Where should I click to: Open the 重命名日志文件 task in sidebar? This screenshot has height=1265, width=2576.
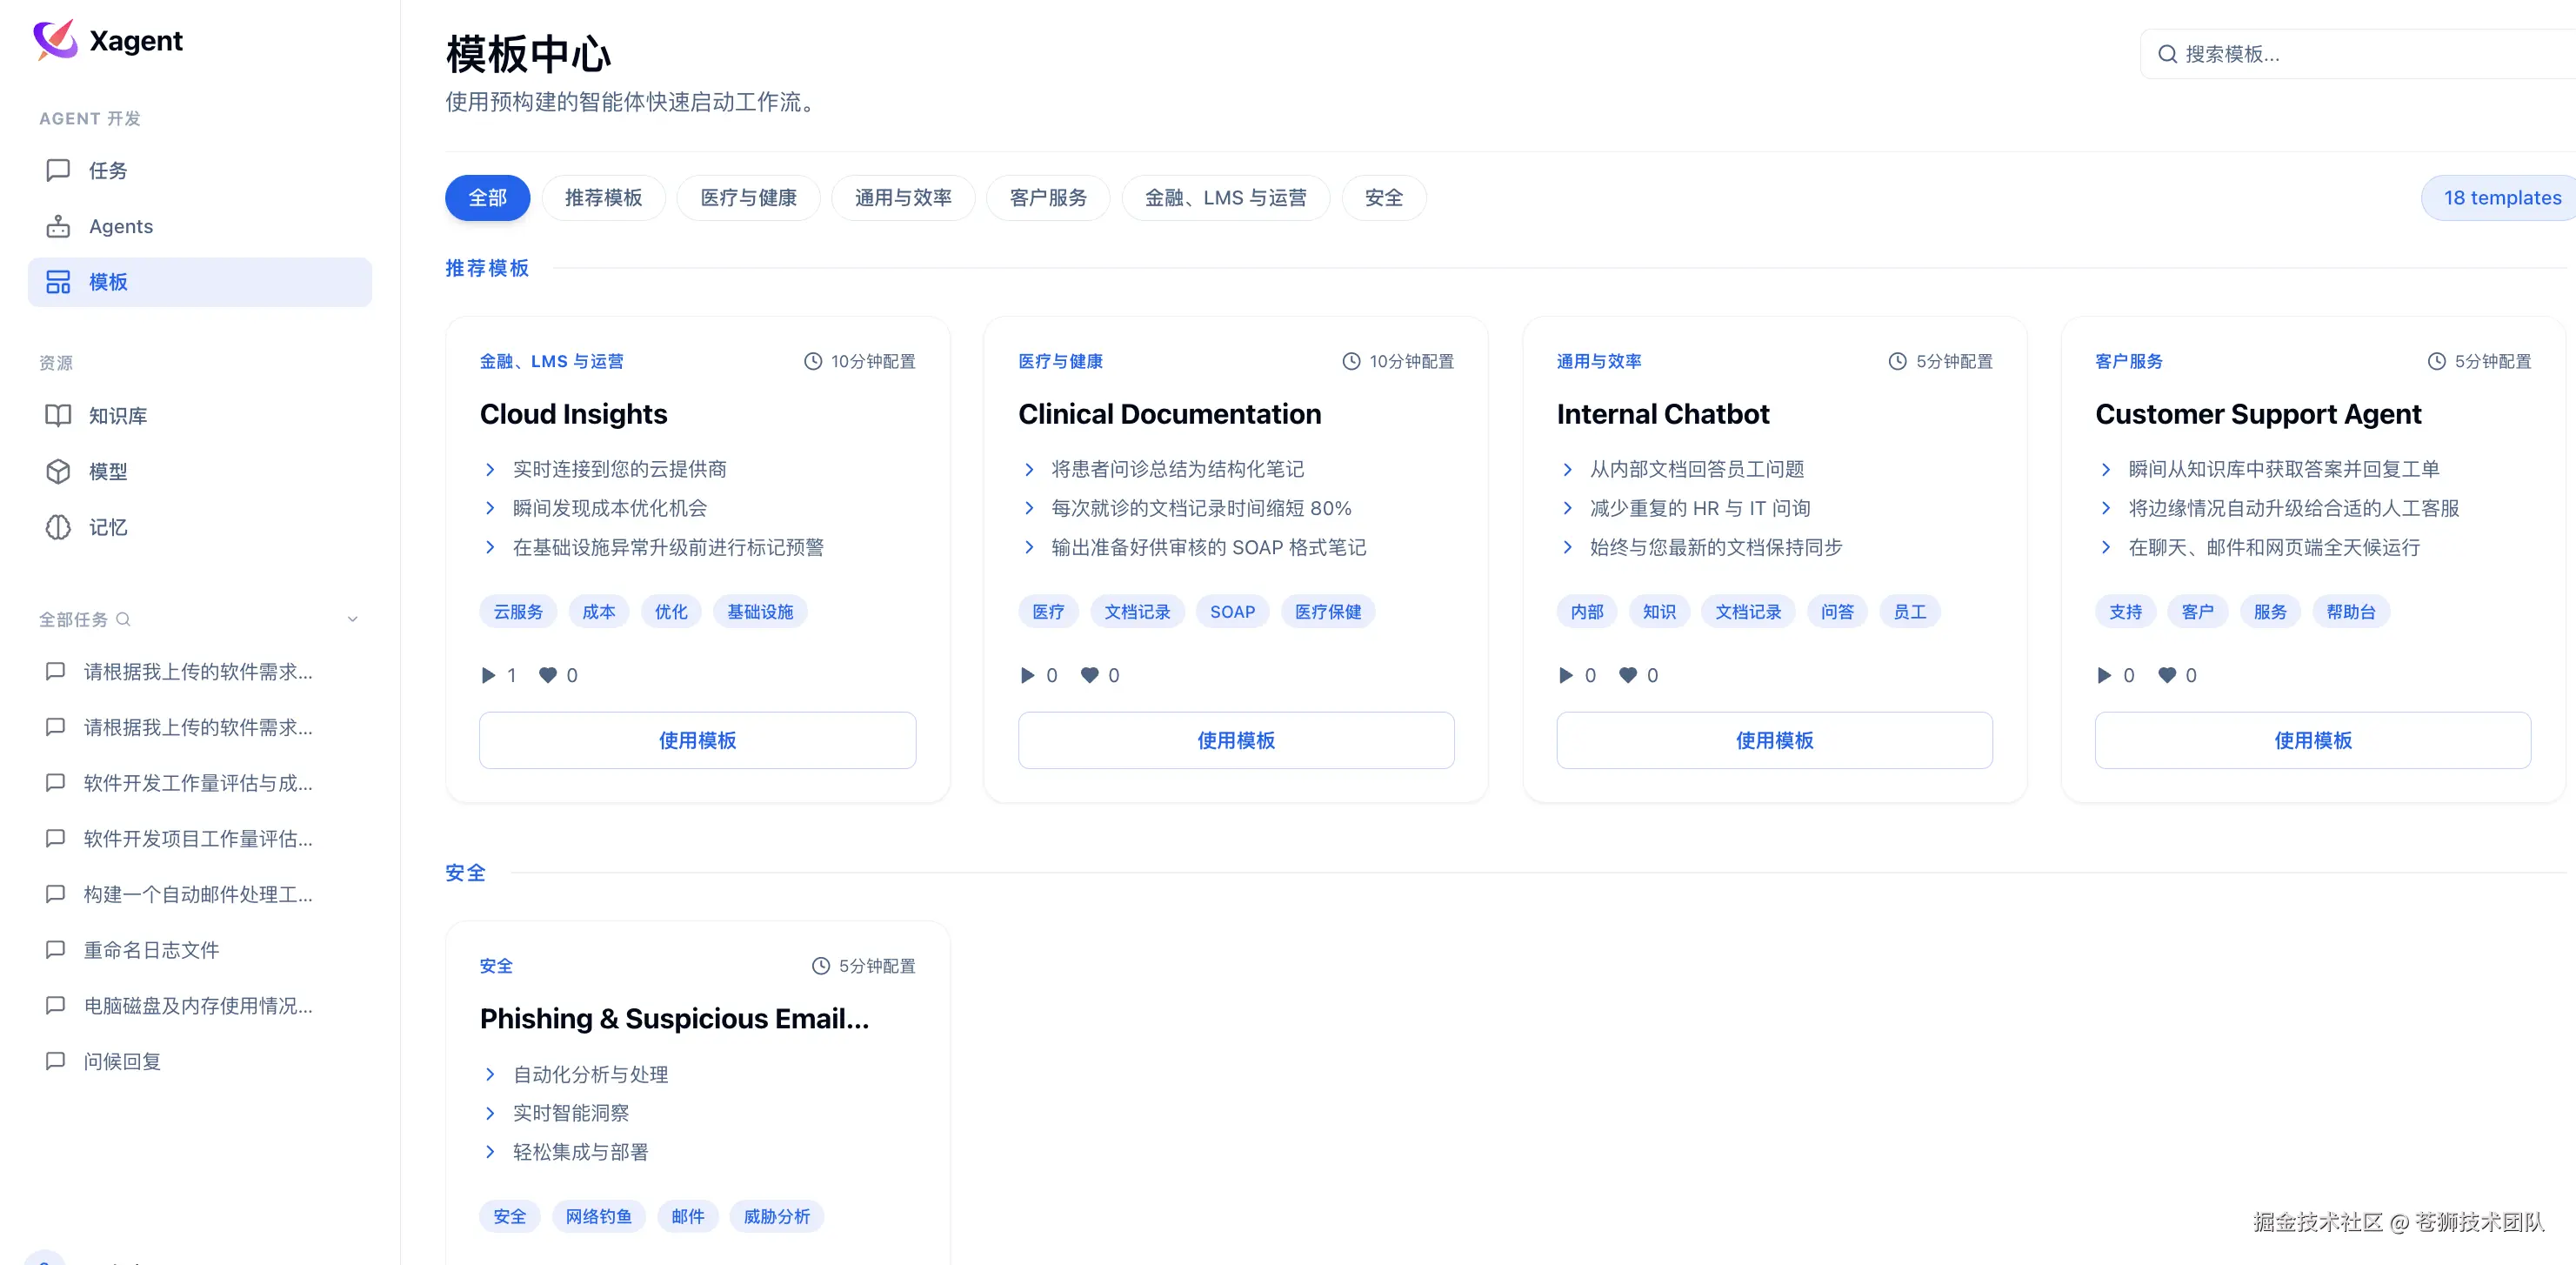151,950
